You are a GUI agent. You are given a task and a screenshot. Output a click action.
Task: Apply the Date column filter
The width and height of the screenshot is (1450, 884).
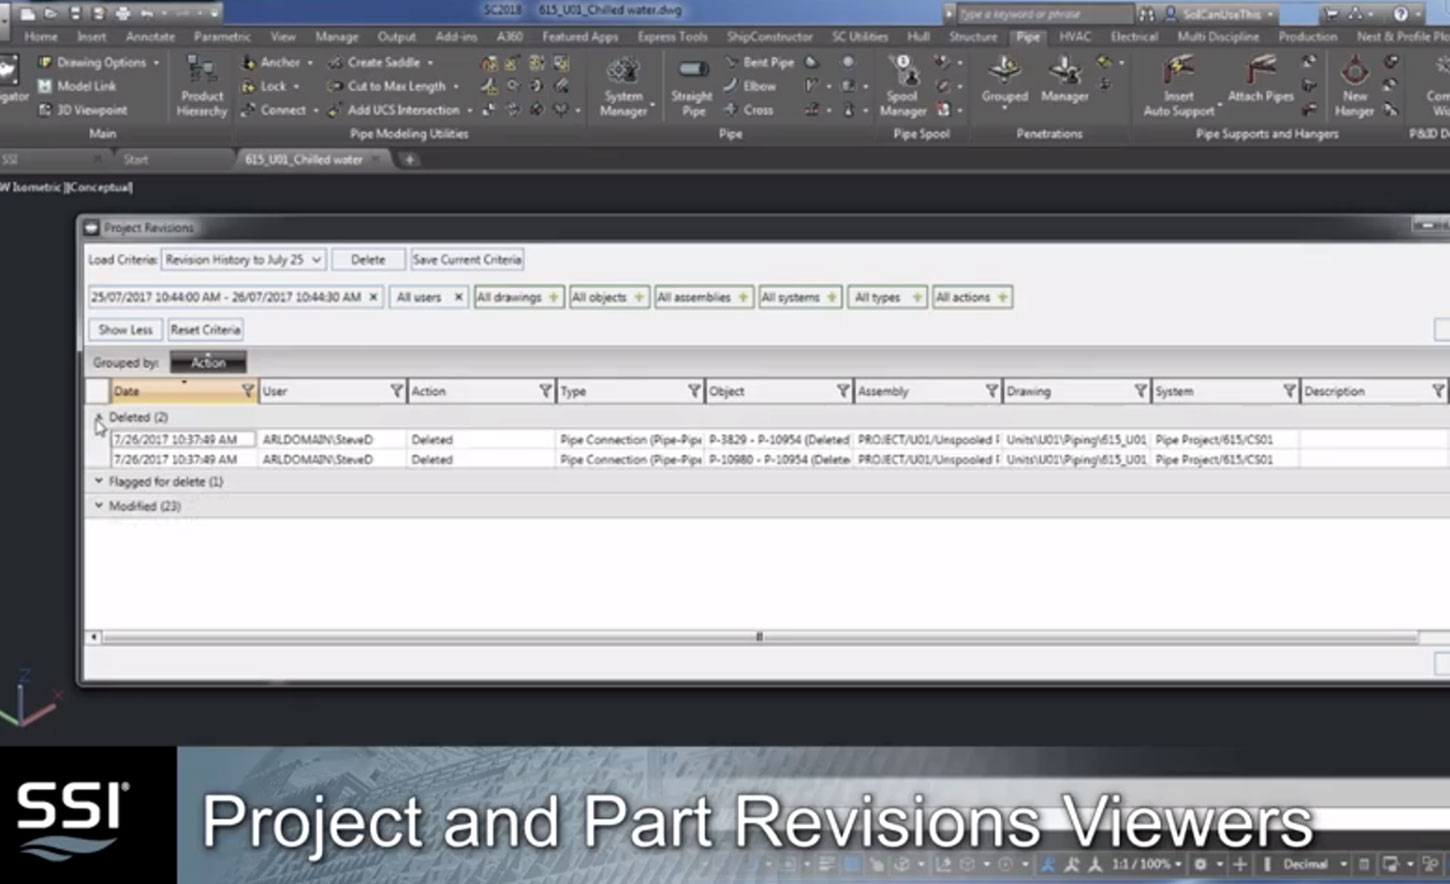point(247,390)
